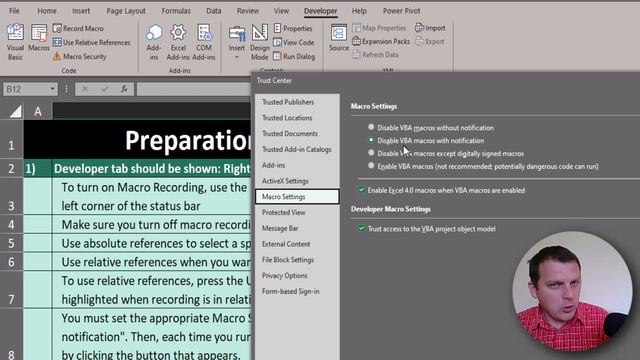Select Trusted Locations in Trust Center
Image resolution: width=640 pixels, height=360 pixels.
tap(297, 118)
